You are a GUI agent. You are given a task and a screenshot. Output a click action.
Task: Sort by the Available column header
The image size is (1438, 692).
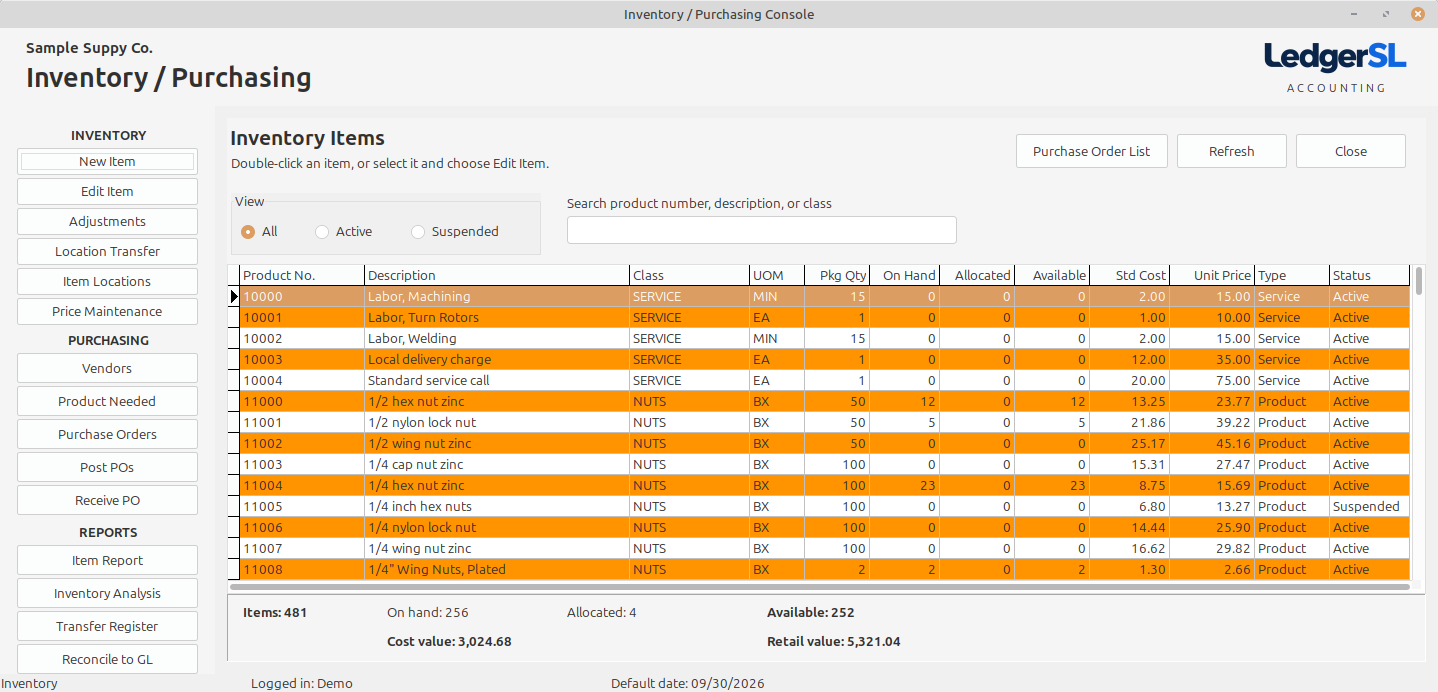(1052, 275)
